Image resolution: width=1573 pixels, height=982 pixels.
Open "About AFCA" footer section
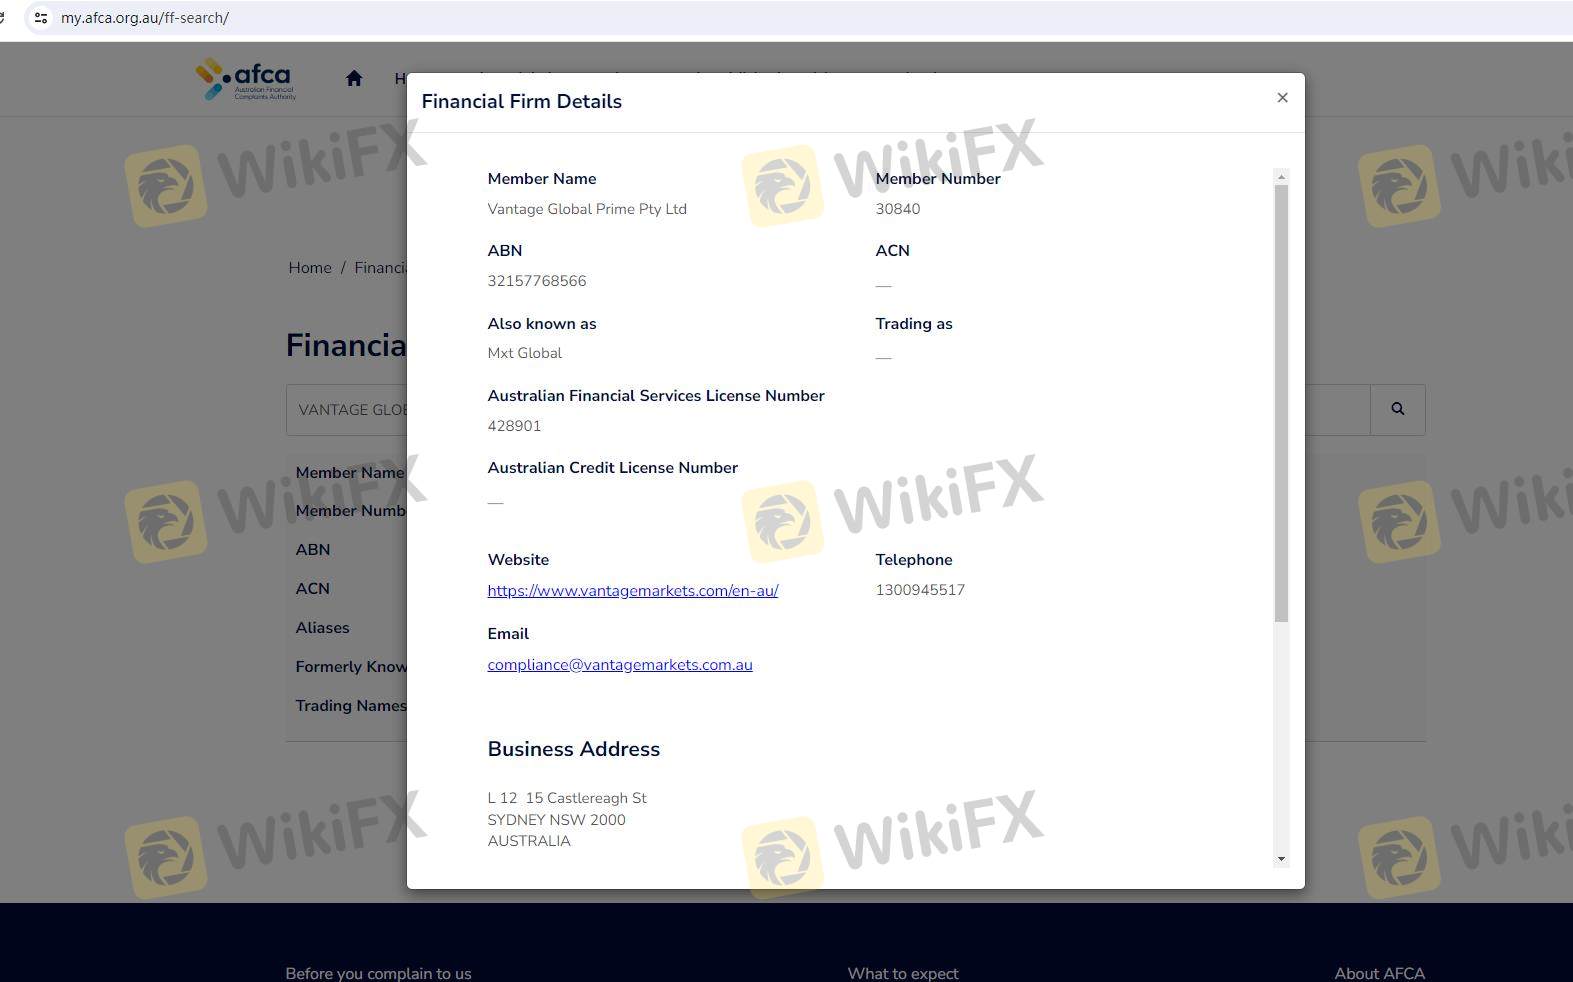pyautogui.click(x=1379, y=973)
